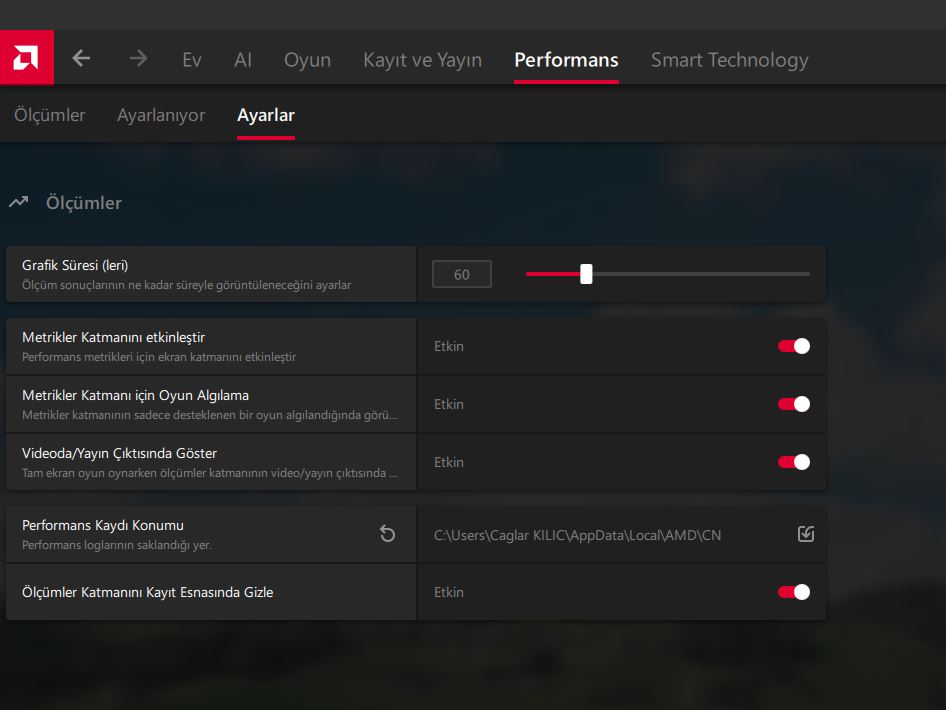
Task: Select the Performans tab
Action: pos(566,60)
